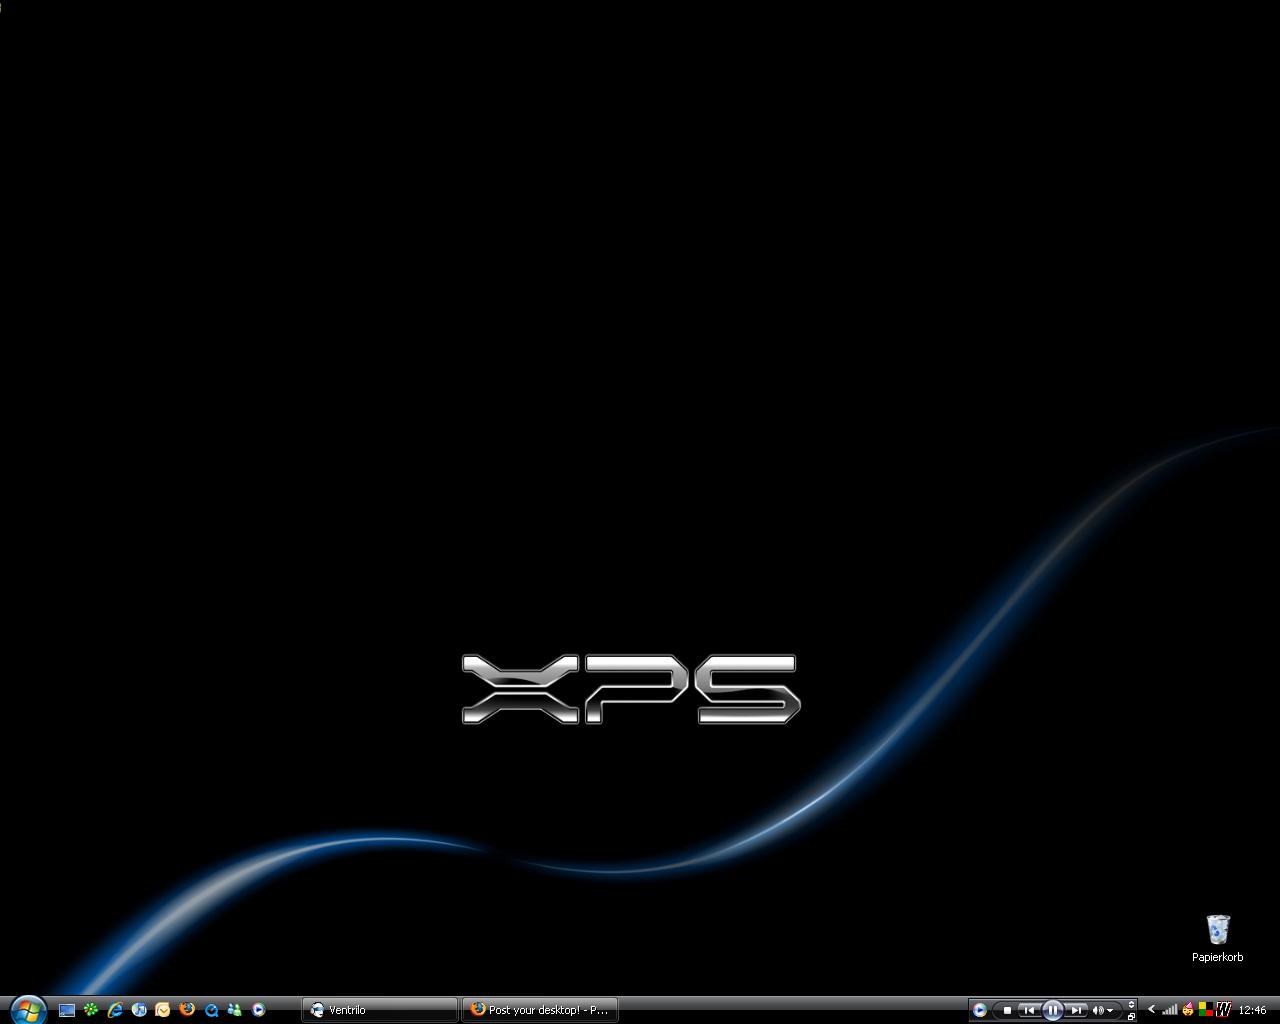Launch Firefox from the quick launch bar
Screen dimensions: 1280x1024
pyautogui.click(x=187, y=1010)
